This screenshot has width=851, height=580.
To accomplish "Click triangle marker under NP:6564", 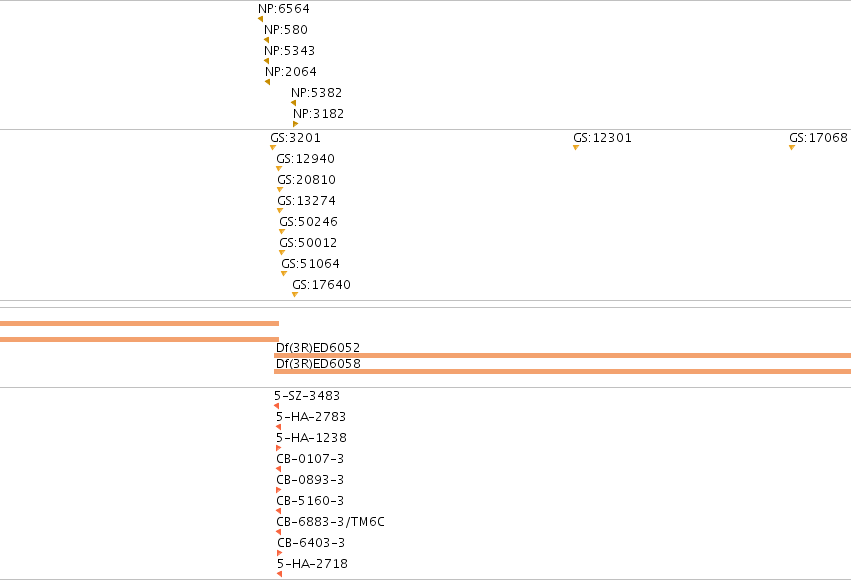I will (x=261, y=20).
